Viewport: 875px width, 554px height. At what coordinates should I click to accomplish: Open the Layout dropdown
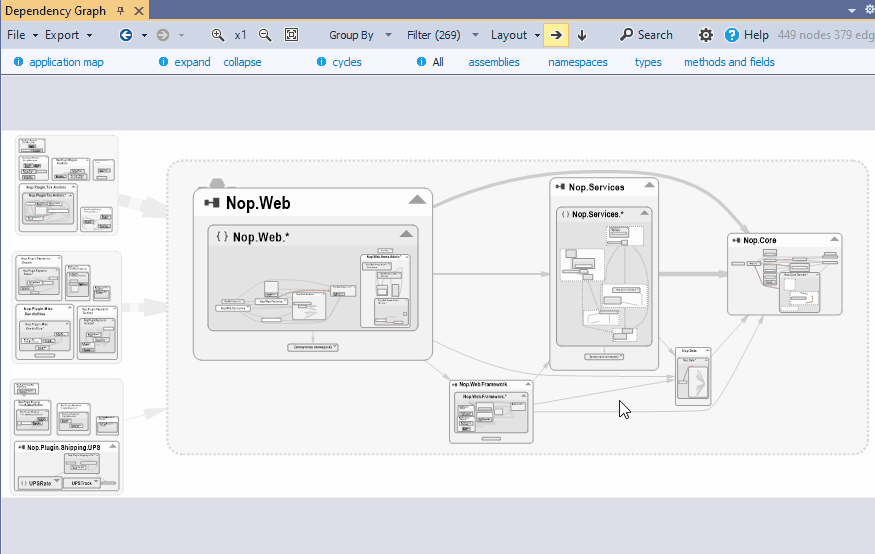(x=515, y=35)
